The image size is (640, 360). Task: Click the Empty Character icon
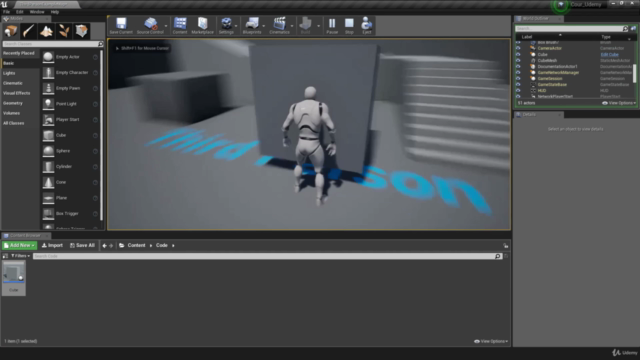(x=48, y=73)
